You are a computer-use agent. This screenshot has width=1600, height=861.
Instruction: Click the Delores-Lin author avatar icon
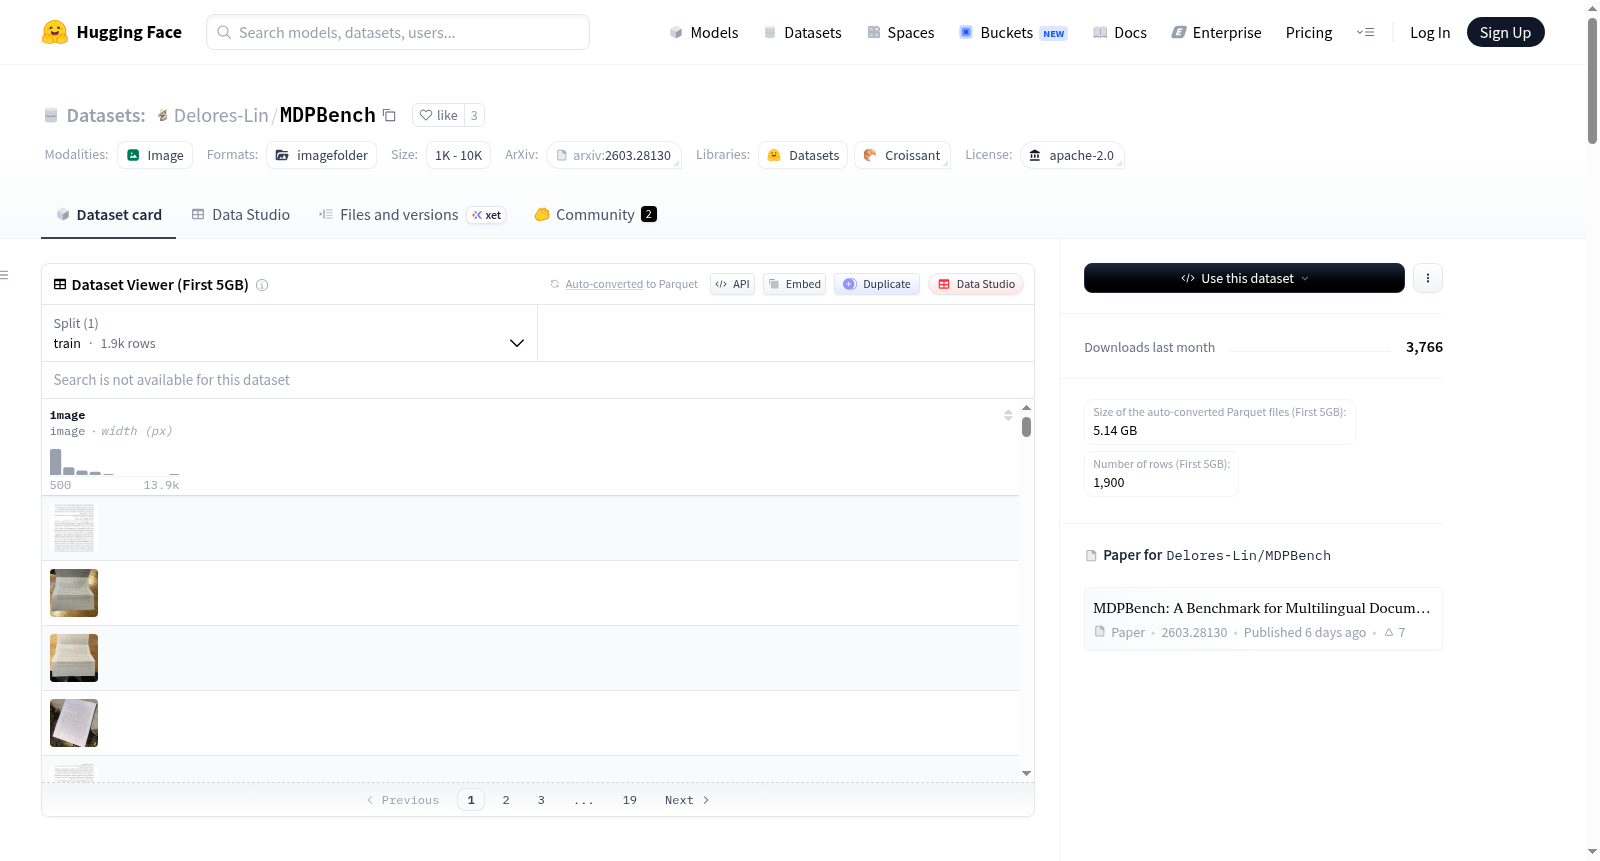[x=162, y=115]
